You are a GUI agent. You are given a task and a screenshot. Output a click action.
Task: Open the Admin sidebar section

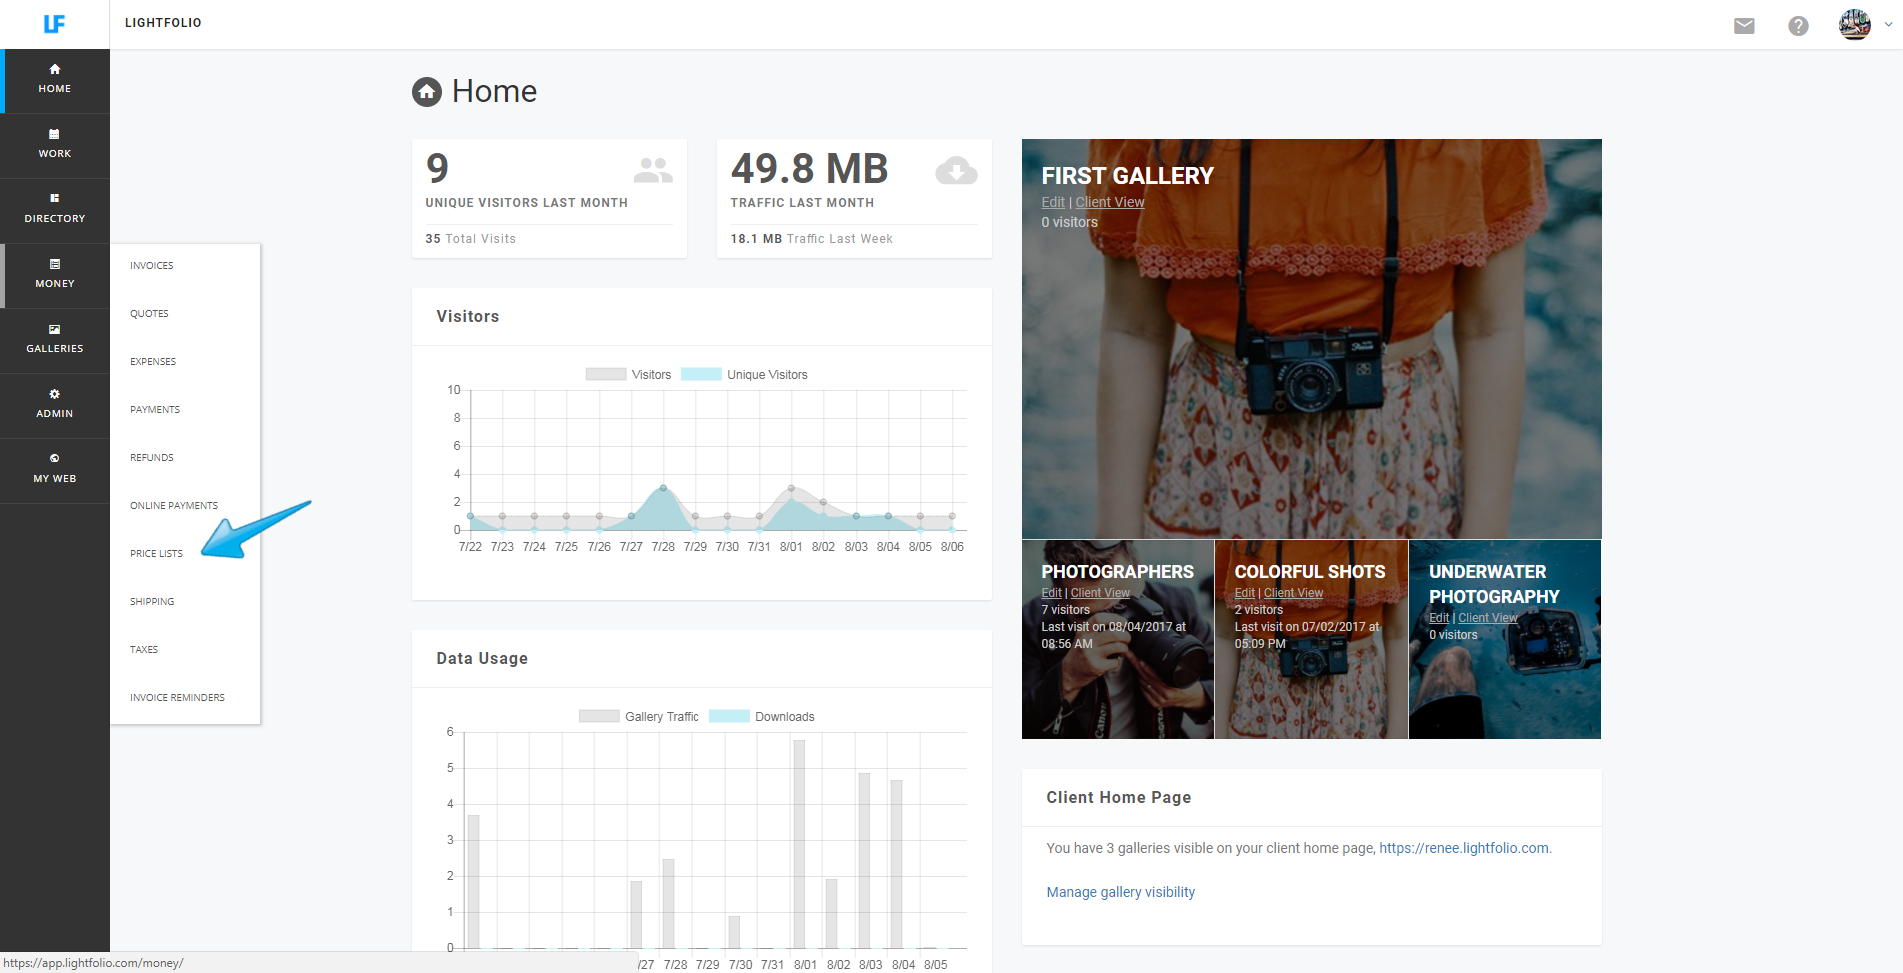click(x=55, y=405)
